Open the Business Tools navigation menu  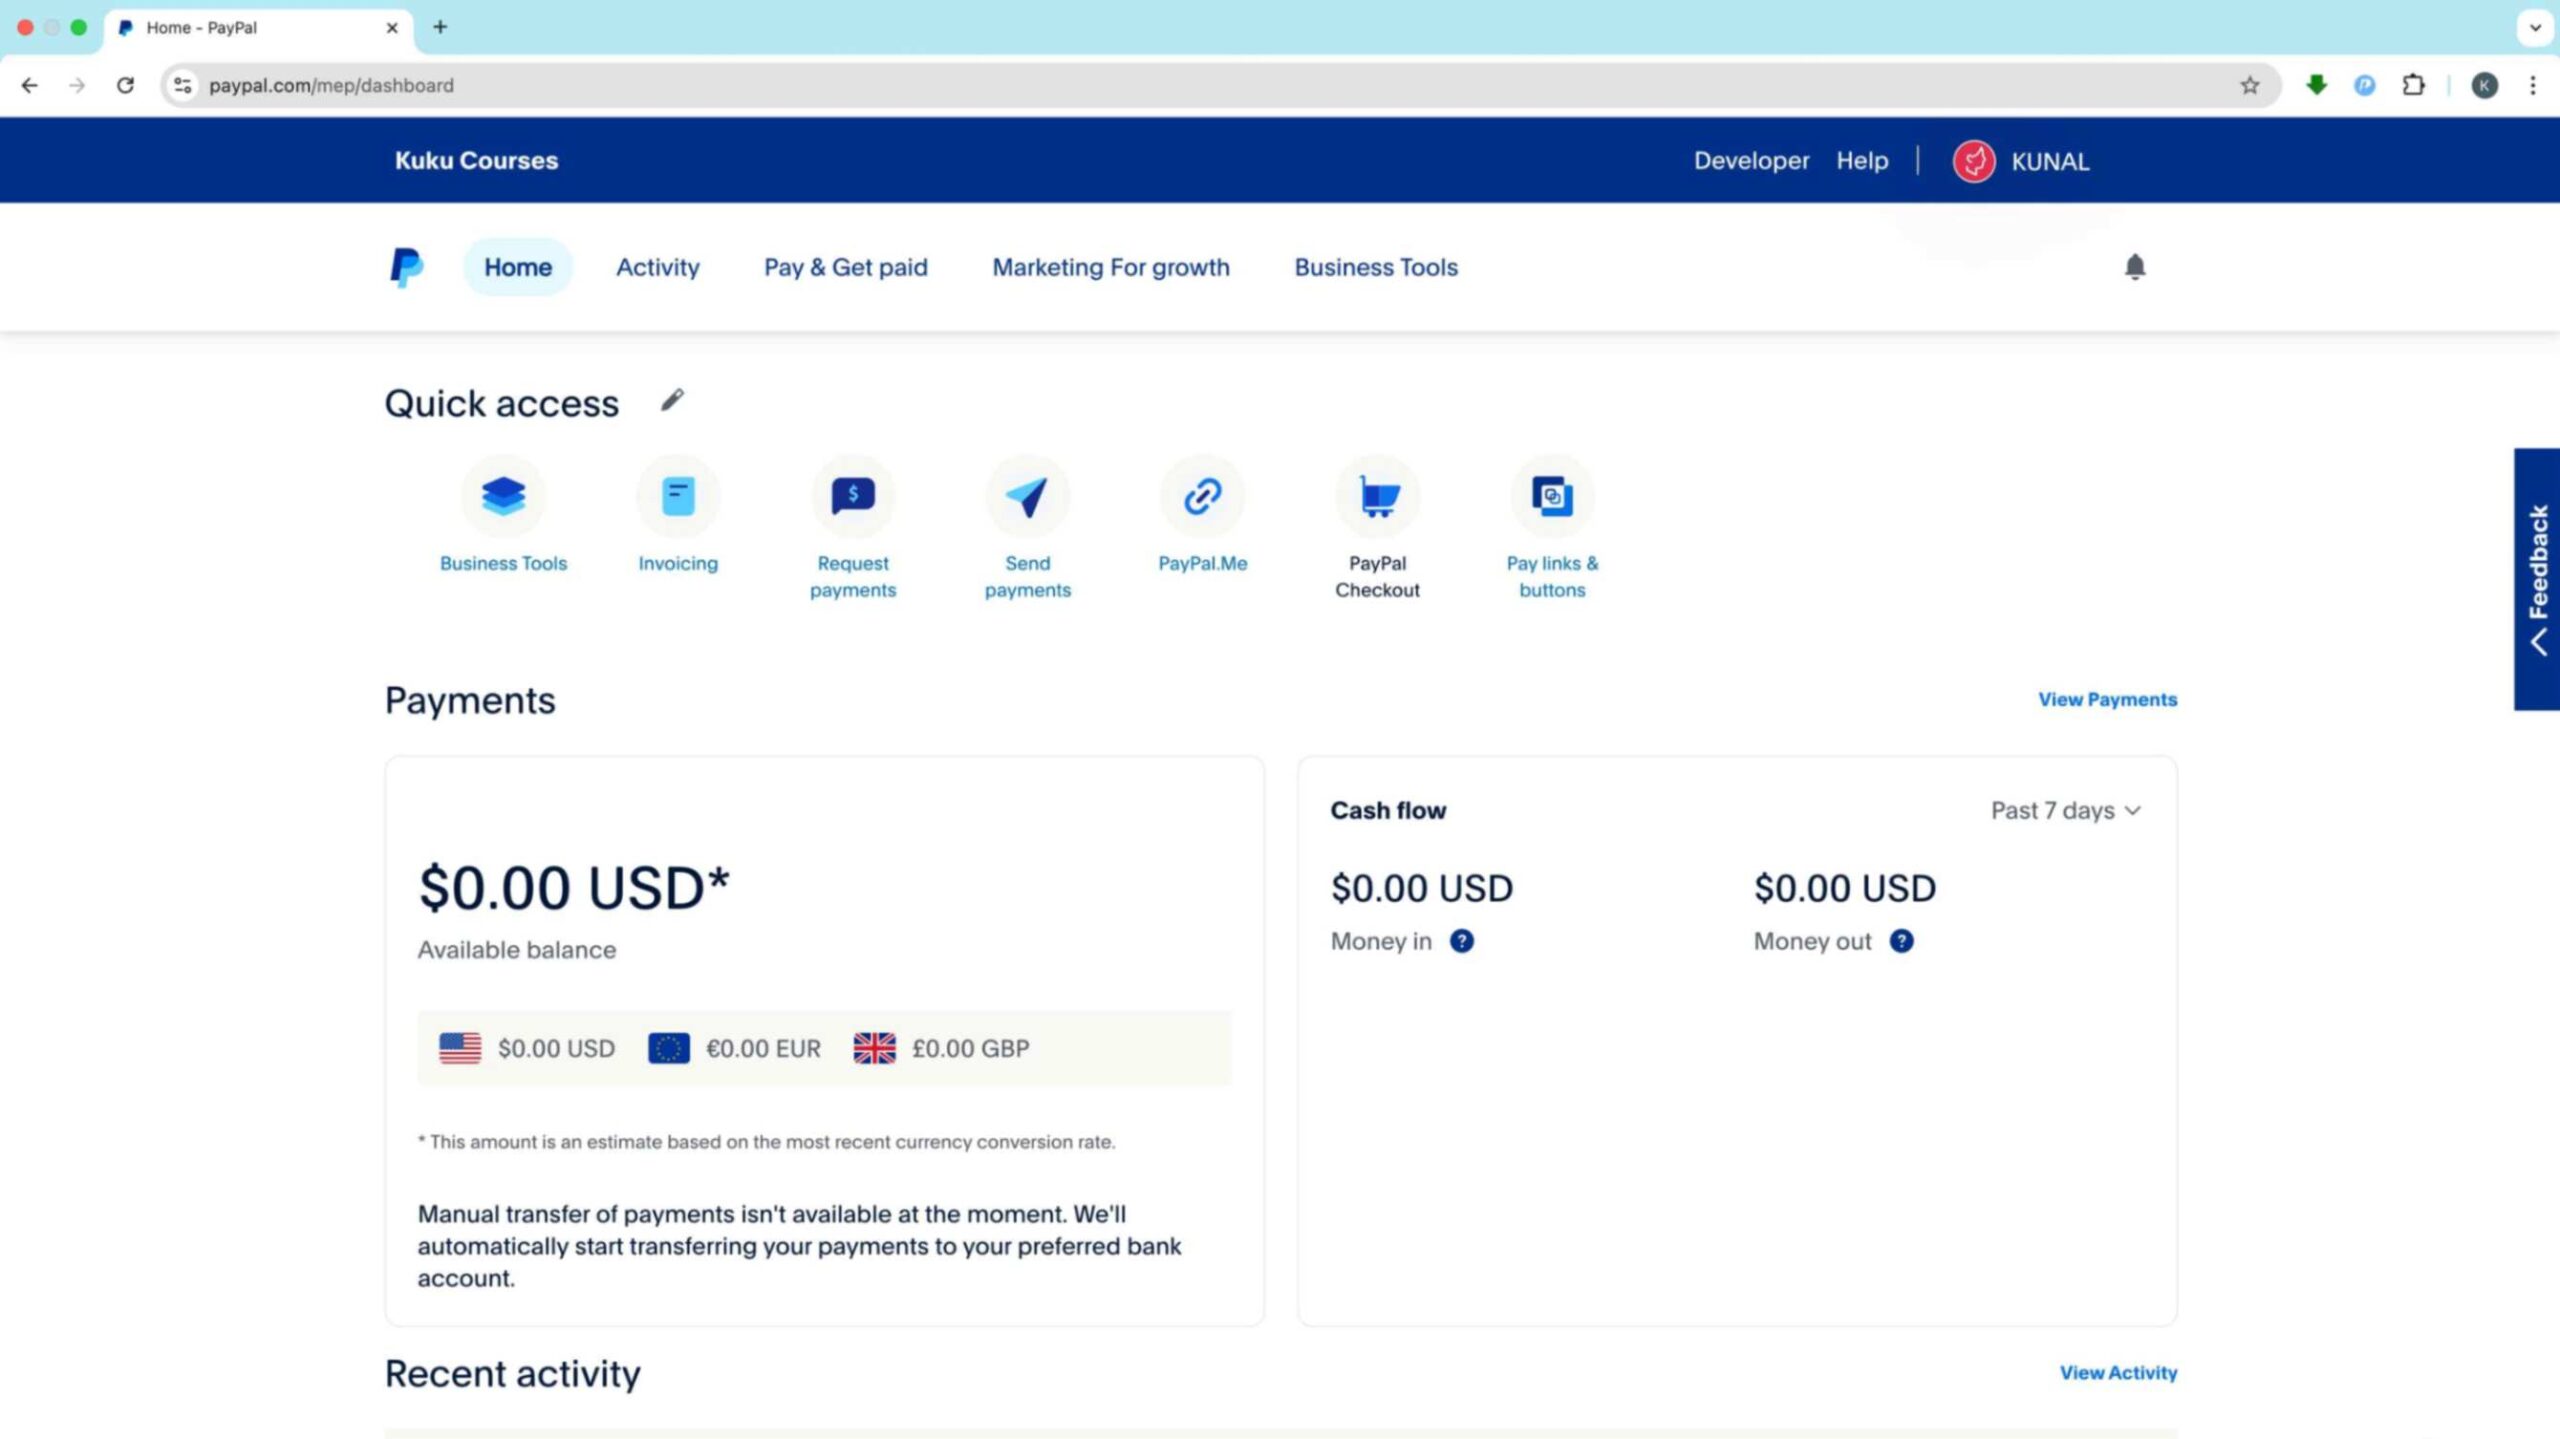pos(1376,267)
